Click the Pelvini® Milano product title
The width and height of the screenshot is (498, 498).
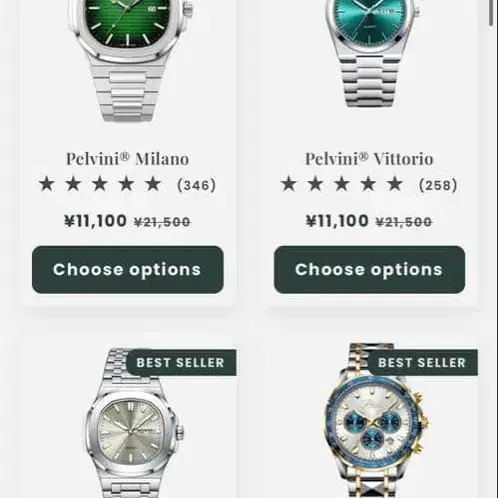click(x=127, y=159)
